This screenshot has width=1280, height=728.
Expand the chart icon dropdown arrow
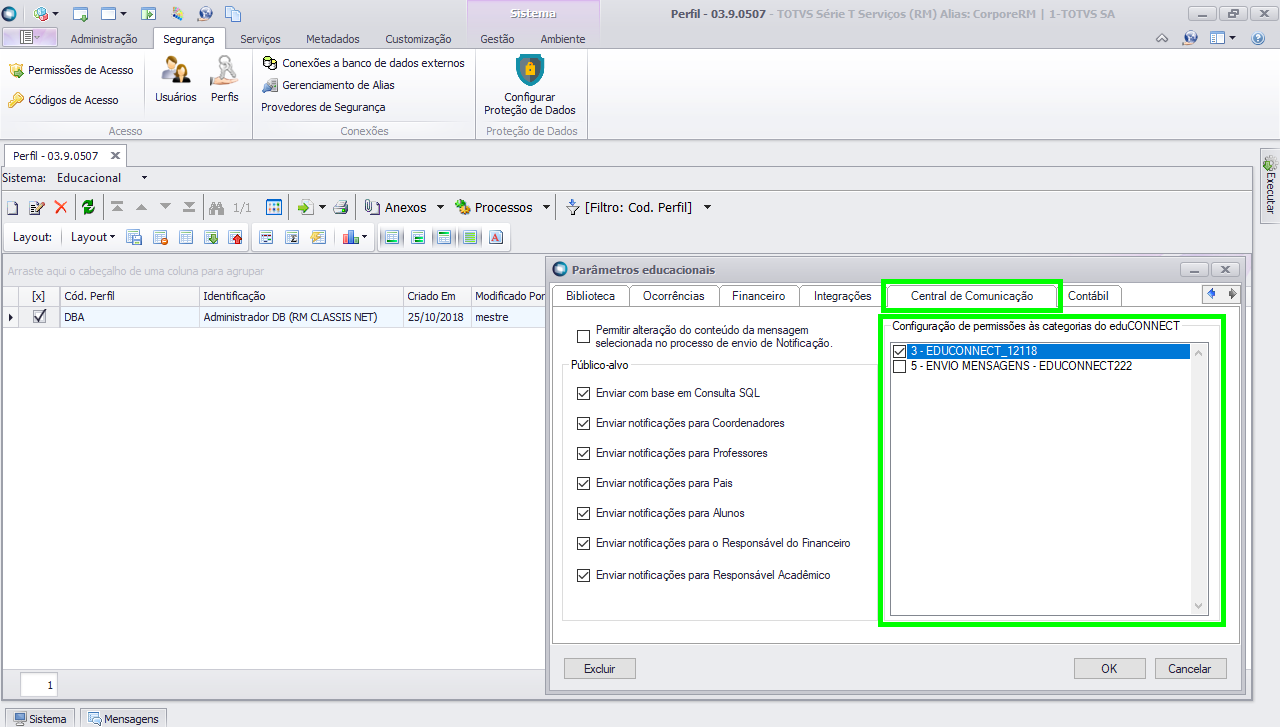(x=365, y=237)
